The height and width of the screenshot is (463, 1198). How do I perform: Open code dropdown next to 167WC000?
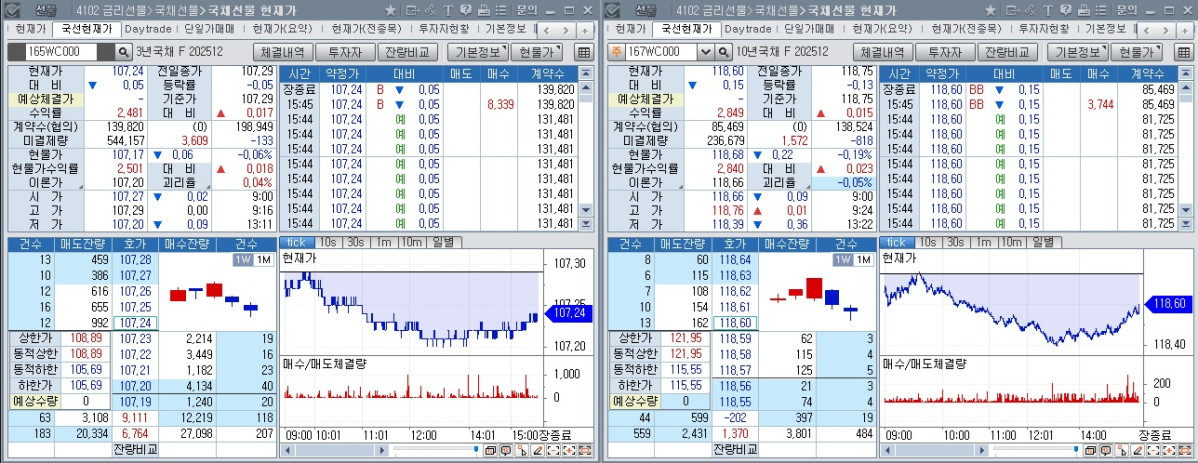click(x=707, y=52)
